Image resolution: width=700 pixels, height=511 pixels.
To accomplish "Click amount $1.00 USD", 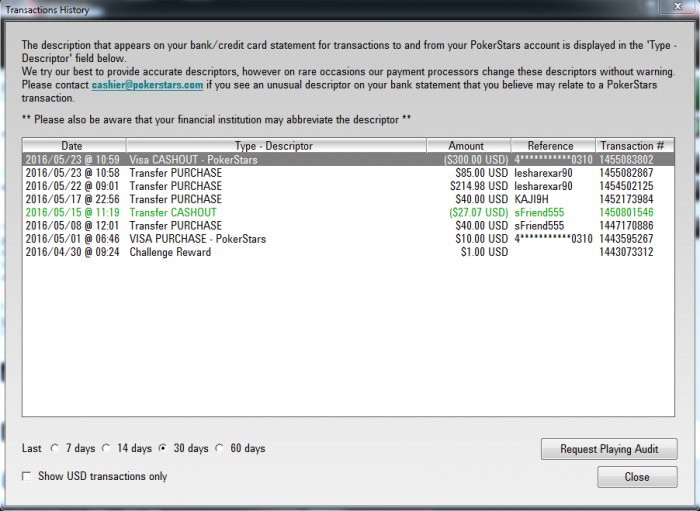I will point(484,252).
